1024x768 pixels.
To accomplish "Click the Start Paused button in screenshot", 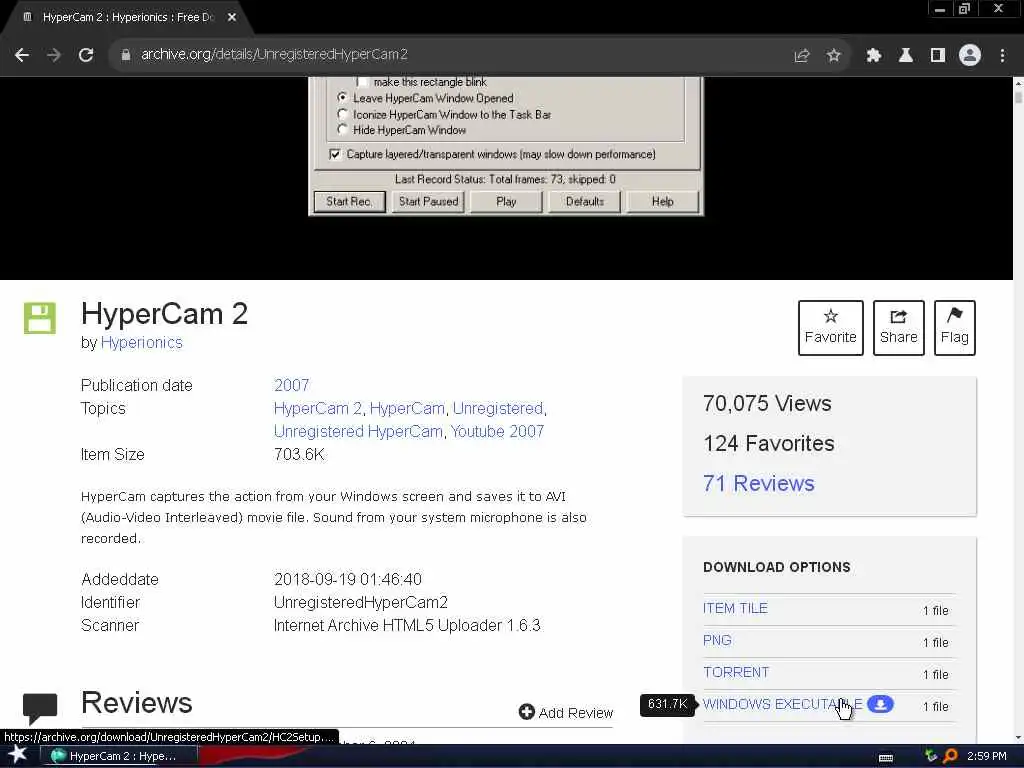I will pyautogui.click(x=428, y=201).
